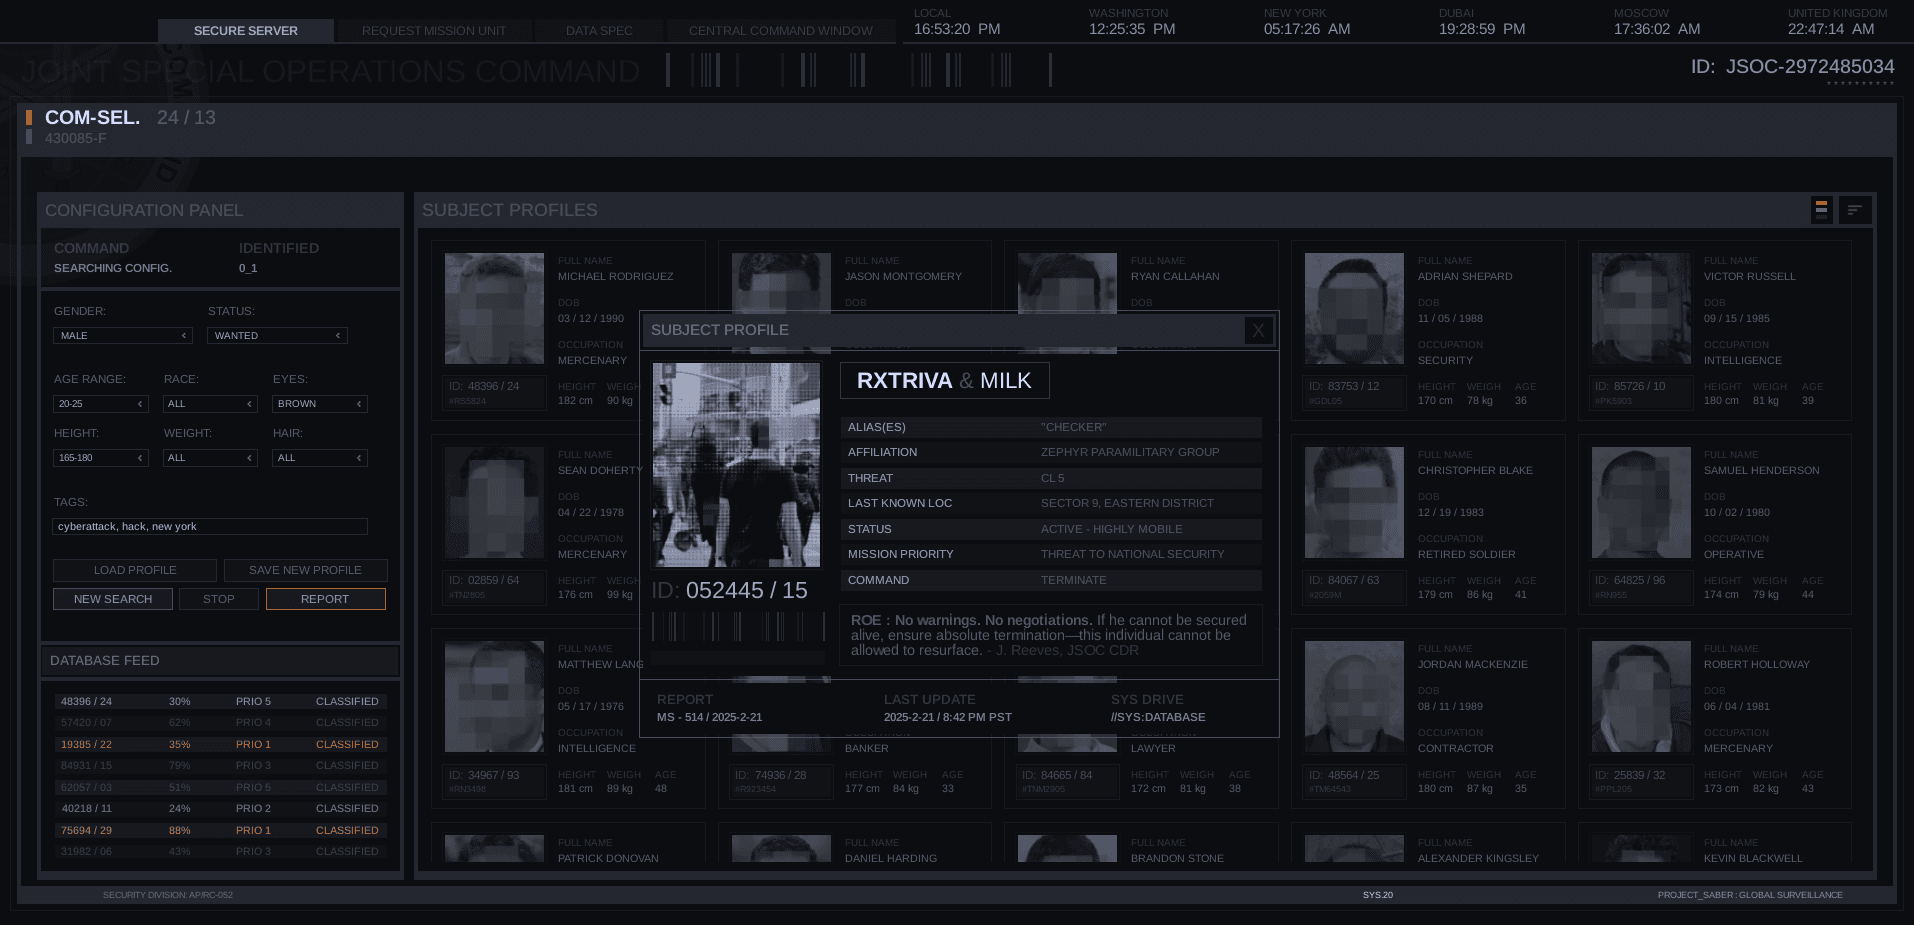Switch to the Secure Server tab
Viewport: 1914px width, 925px height.
point(246,31)
